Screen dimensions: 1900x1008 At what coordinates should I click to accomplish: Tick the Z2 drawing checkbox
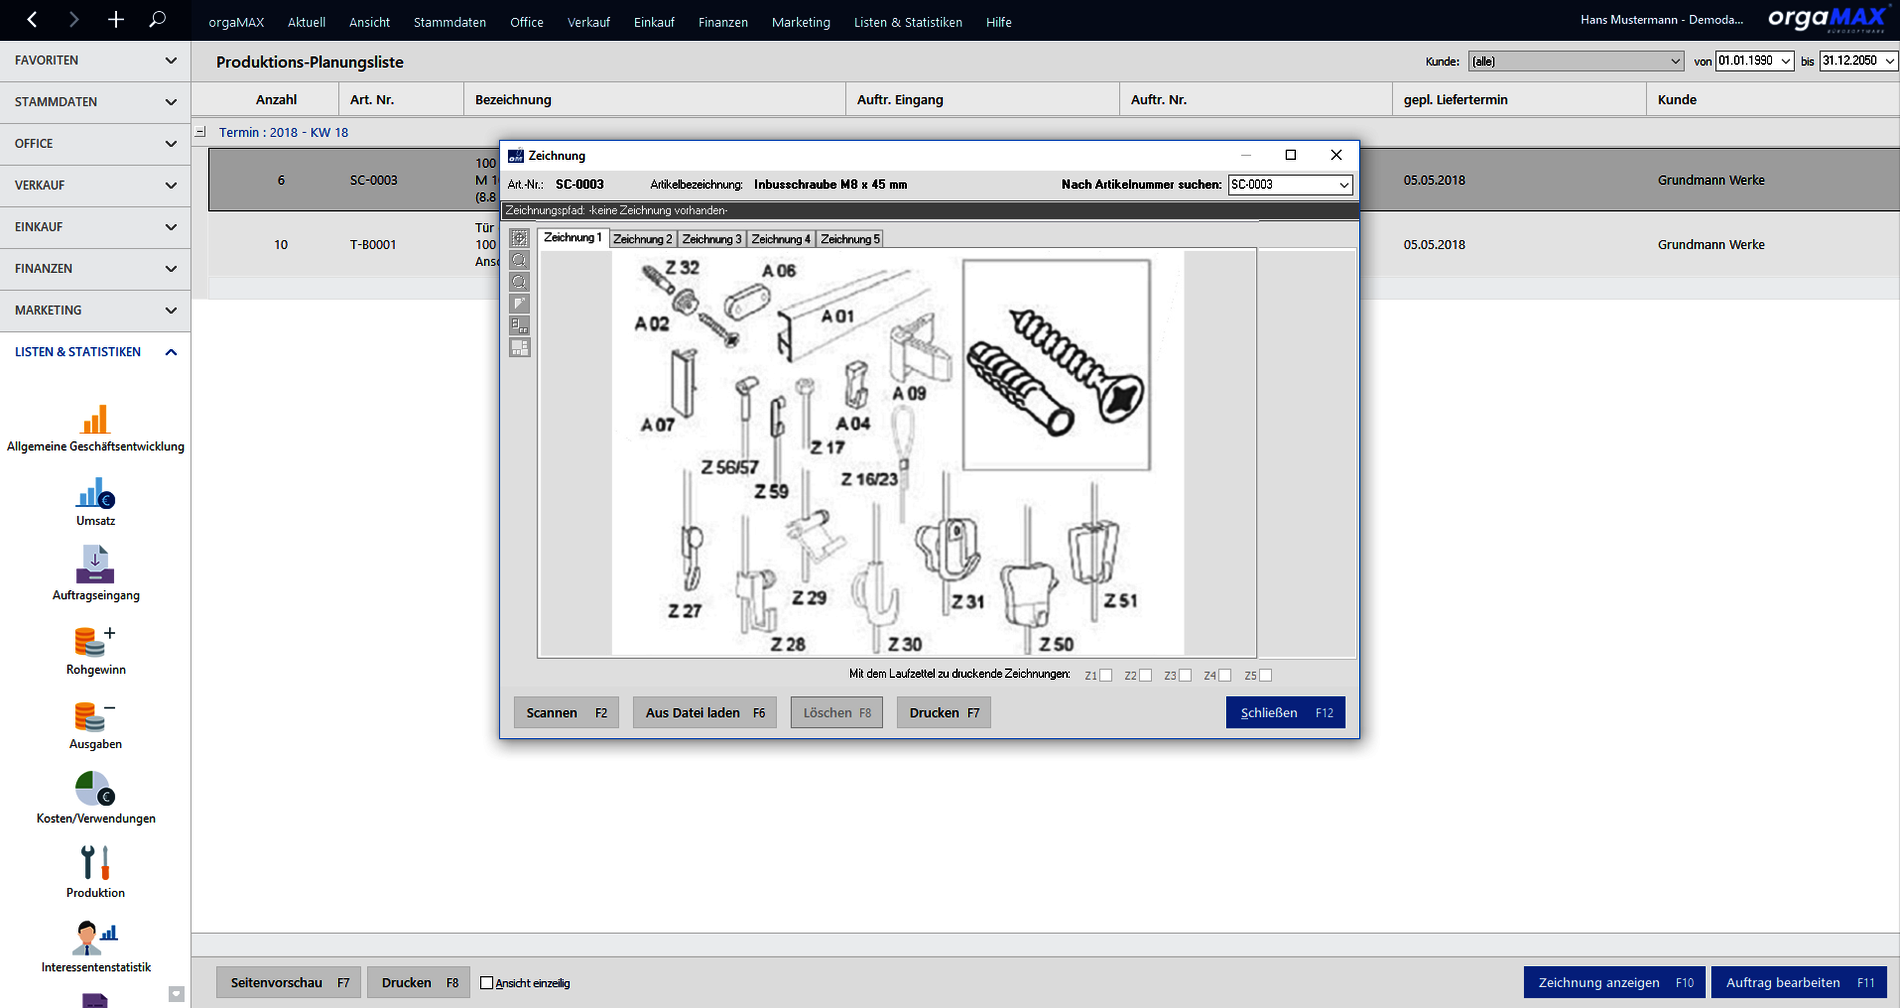pyautogui.click(x=1146, y=676)
